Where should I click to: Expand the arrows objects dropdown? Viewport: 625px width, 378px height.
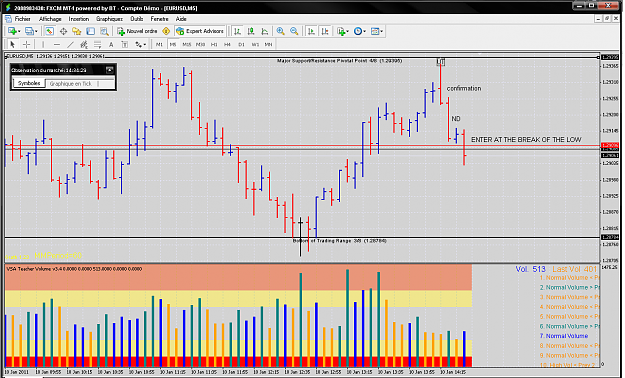[145, 45]
